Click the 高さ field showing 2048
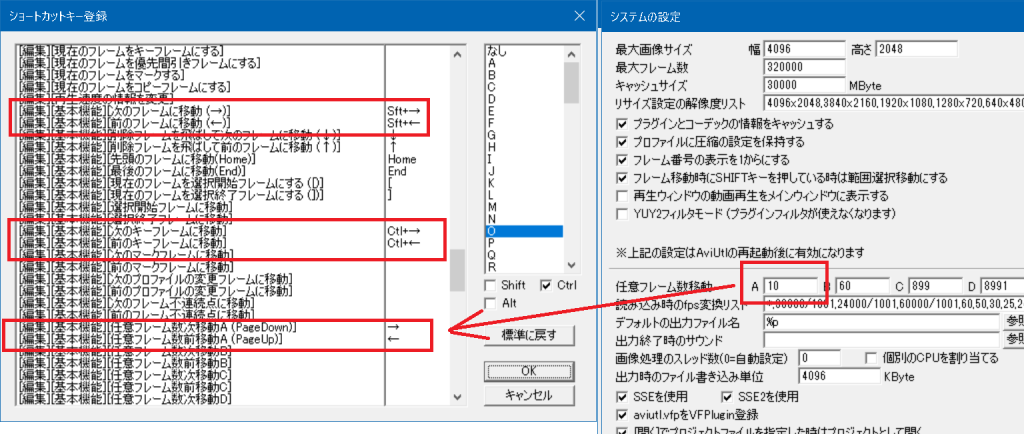The height and width of the screenshot is (434, 1024). 916,49
